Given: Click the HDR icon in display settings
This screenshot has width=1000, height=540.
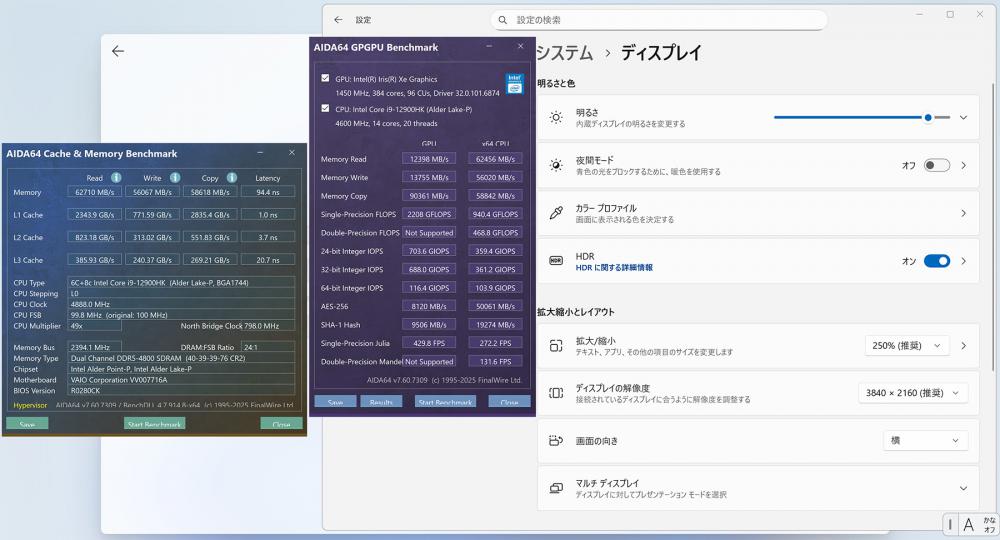Looking at the screenshot, I should 556,261.
